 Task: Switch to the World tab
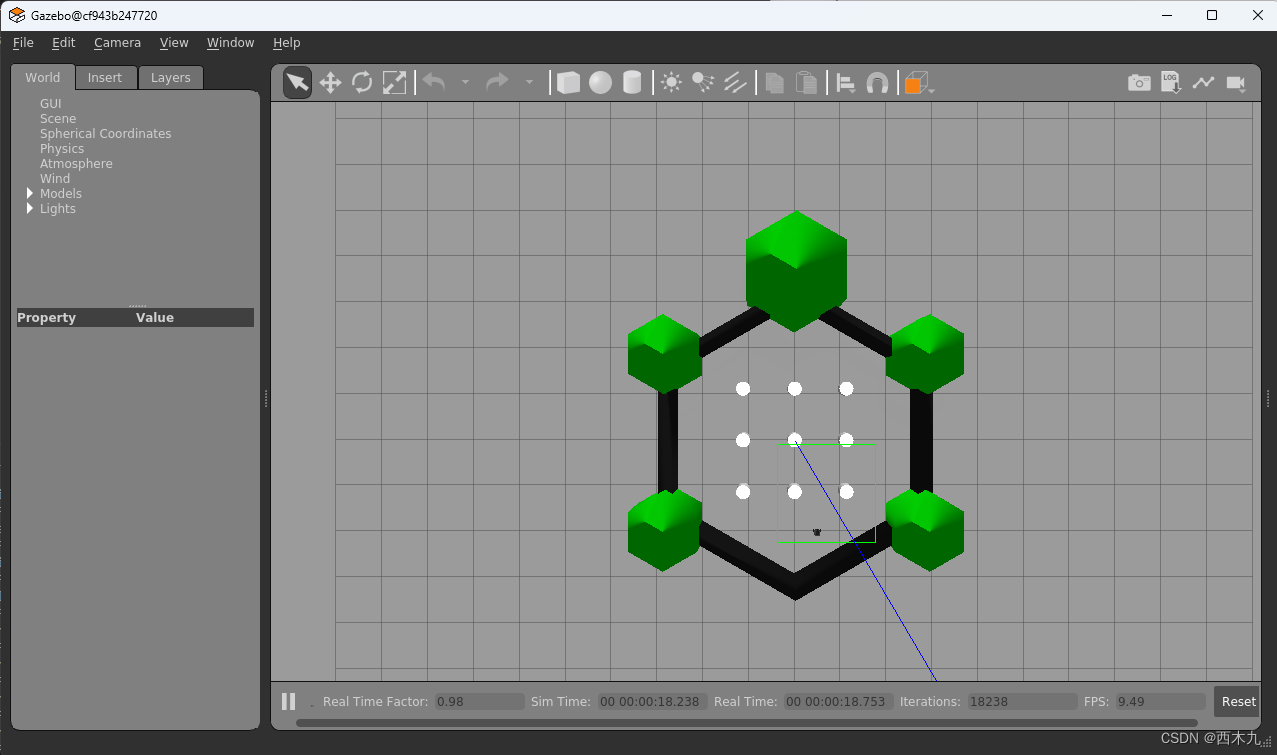[x=43, y=77]
